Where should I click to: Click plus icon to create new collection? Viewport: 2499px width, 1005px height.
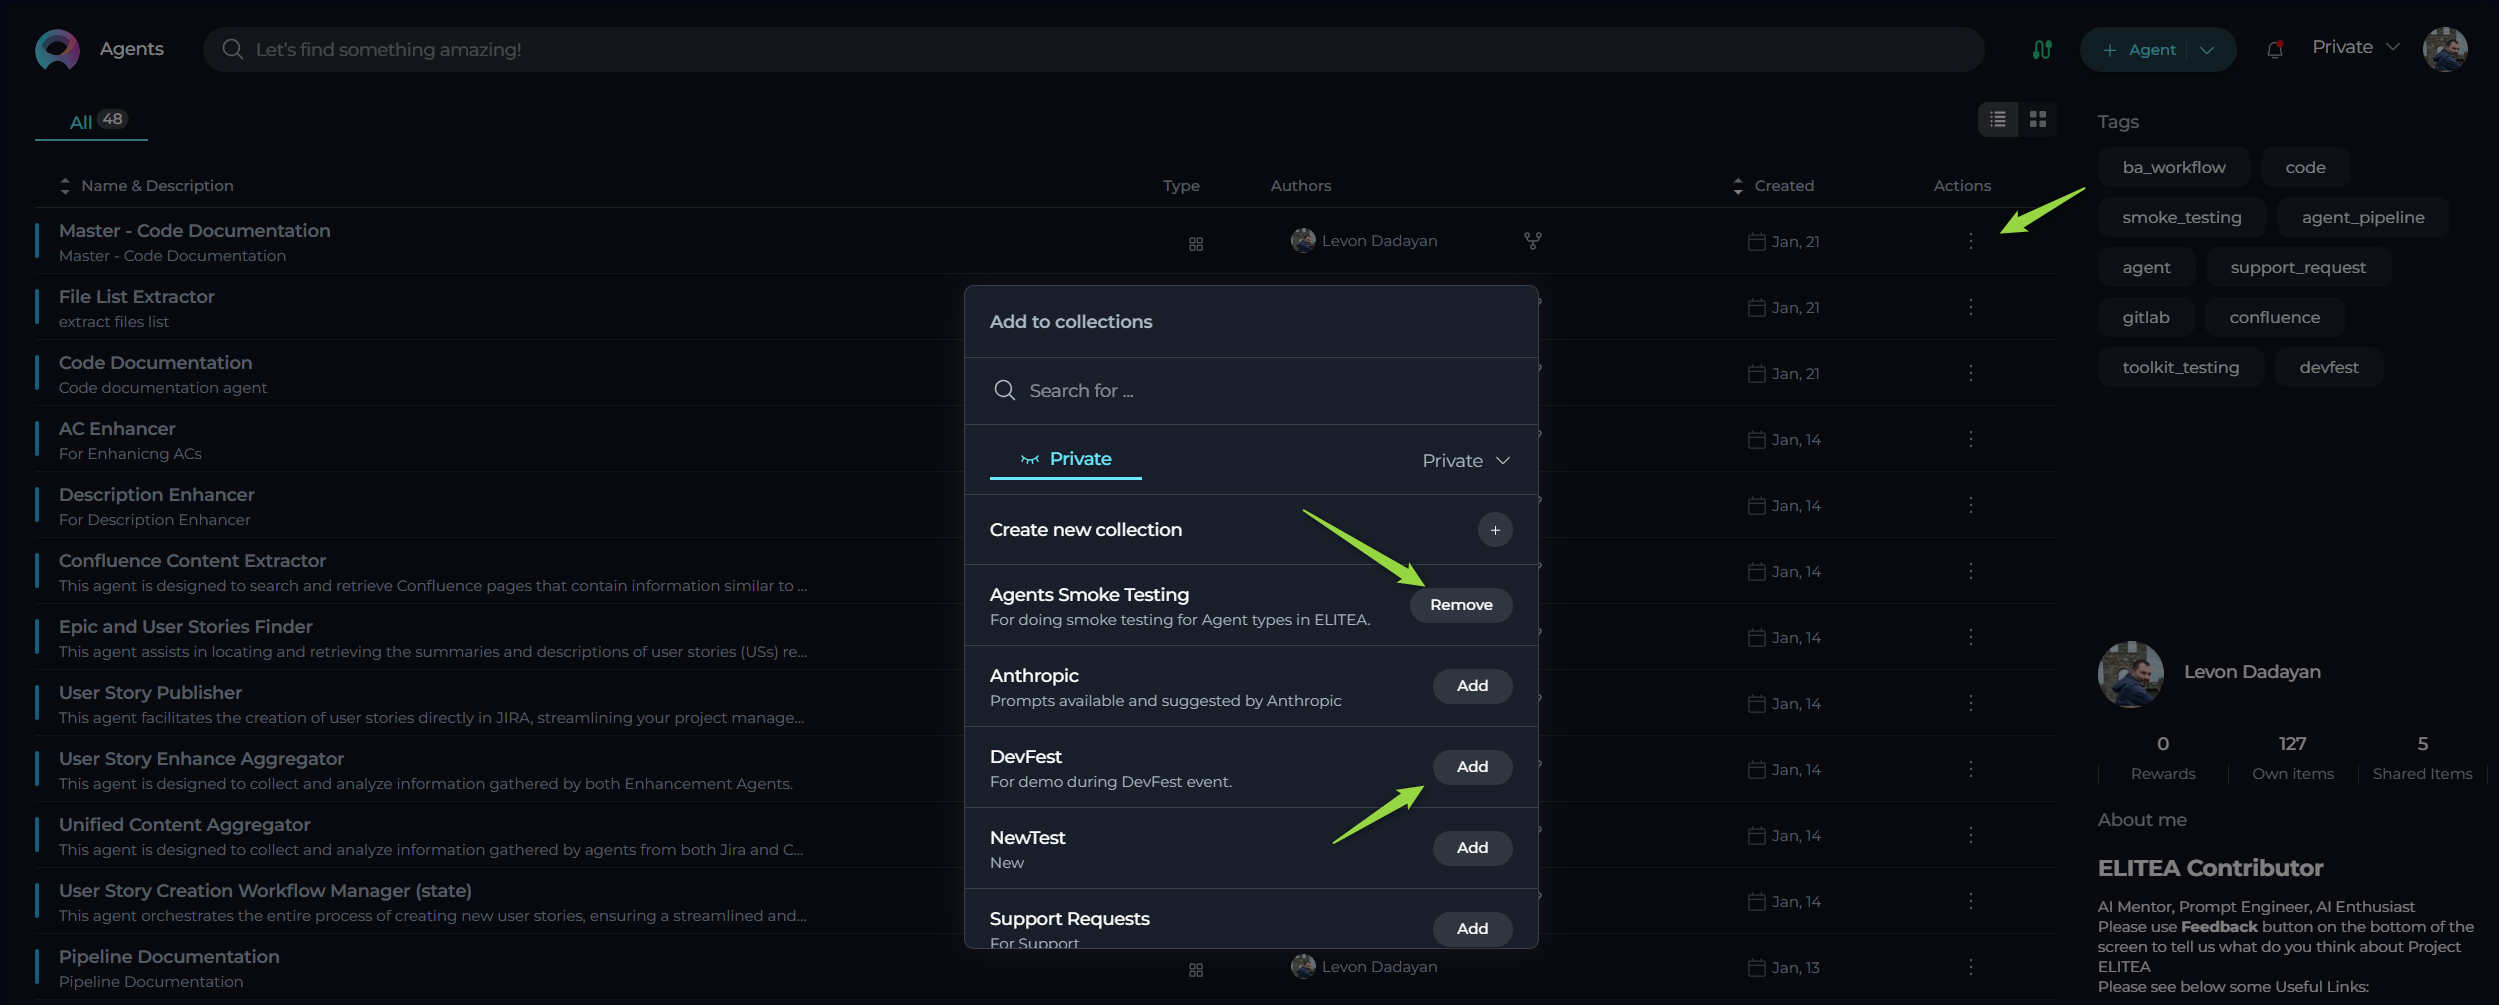coord(1495,530)
